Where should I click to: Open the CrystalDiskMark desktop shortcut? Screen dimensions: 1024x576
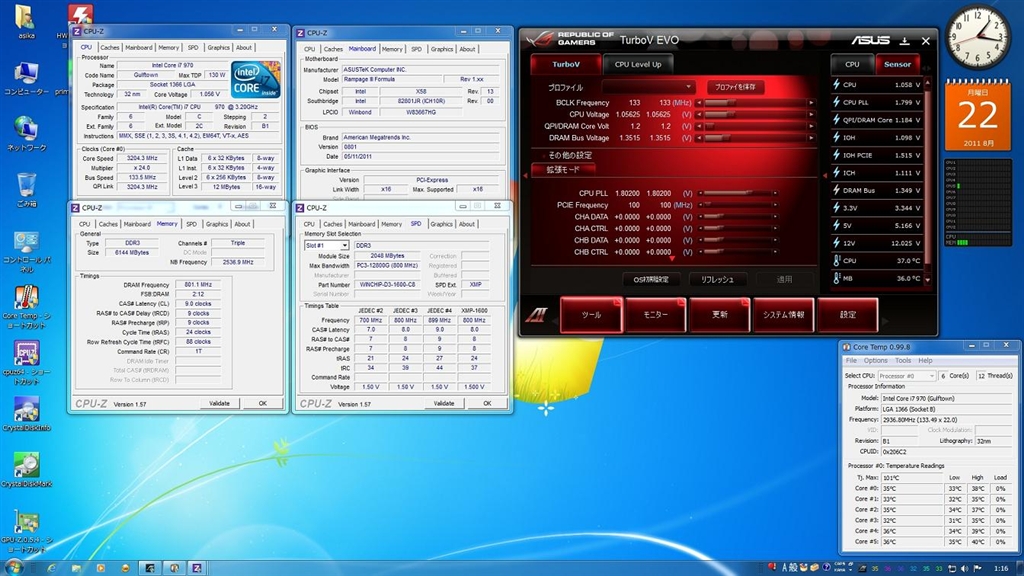(x=26, y=470)
